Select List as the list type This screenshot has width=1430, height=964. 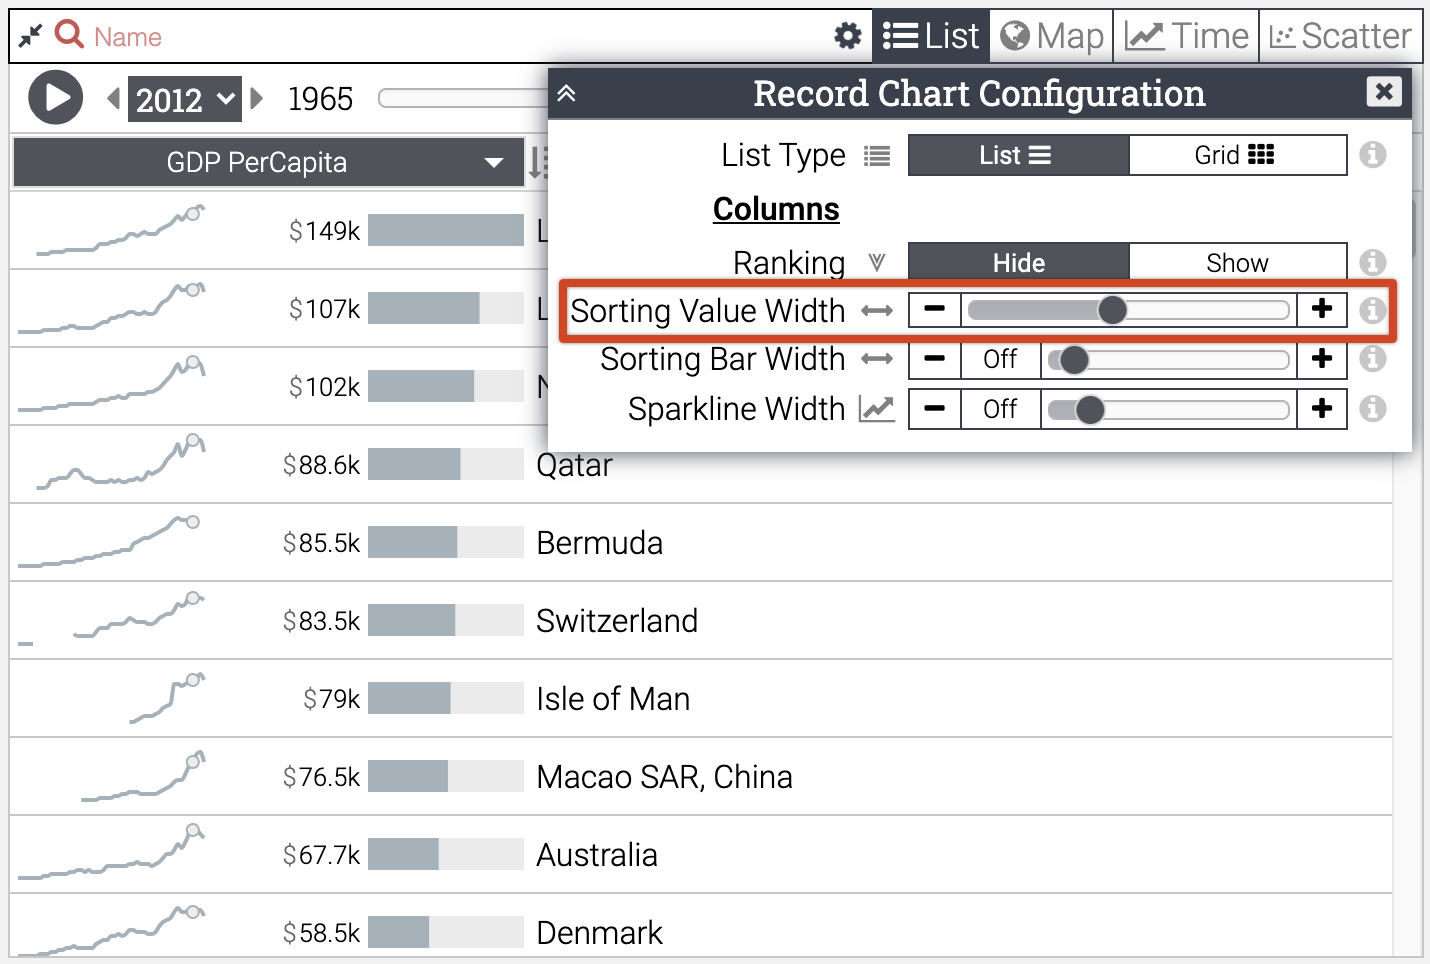click(1018, 155)
